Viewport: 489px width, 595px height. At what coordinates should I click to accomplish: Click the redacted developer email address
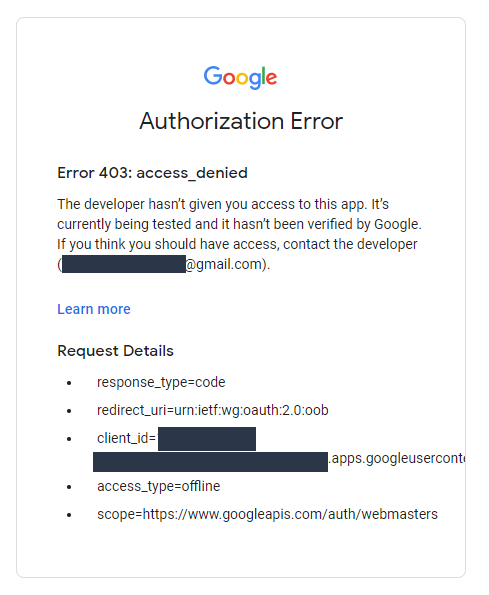124,264
